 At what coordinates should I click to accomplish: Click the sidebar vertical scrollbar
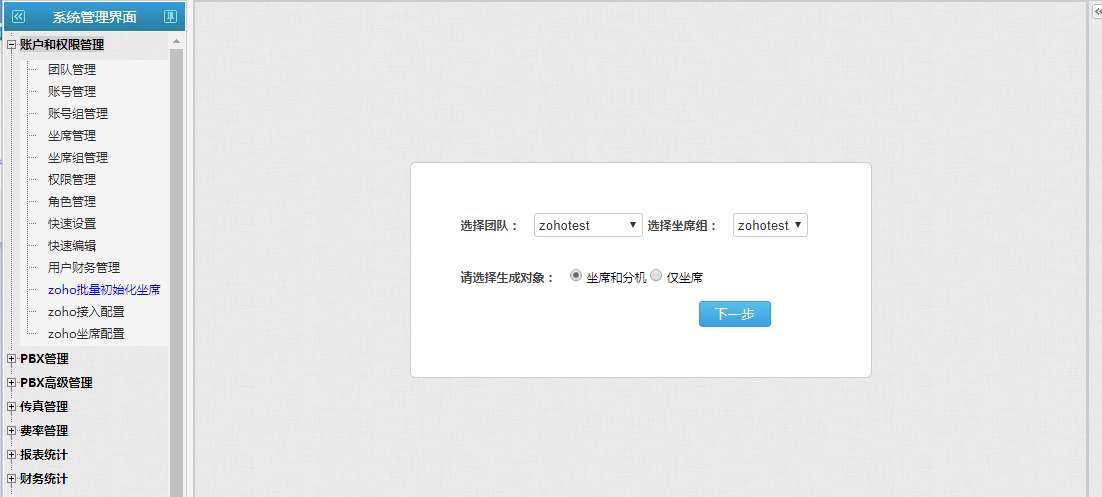click(x=176, y=270)
